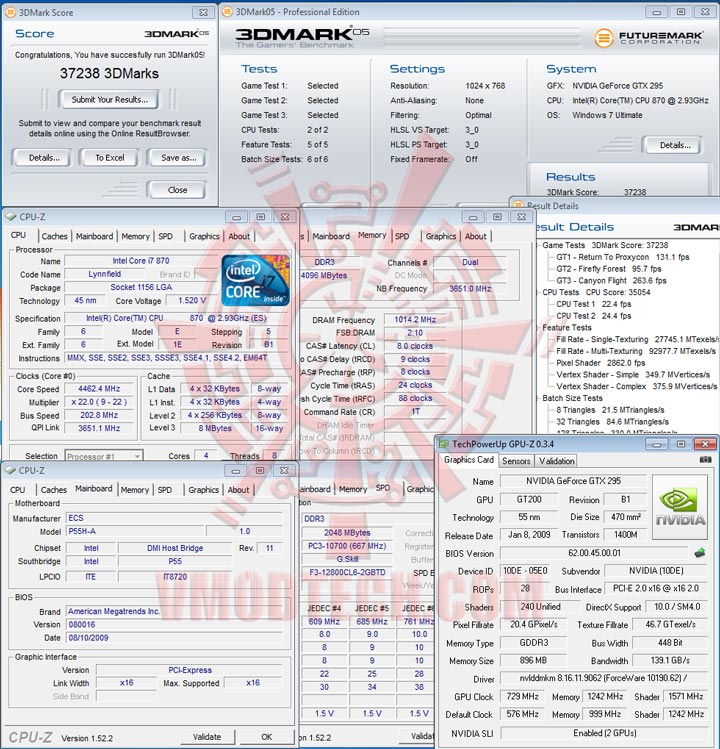720x749 pixels.
Task: Select Graphics Card tab in GPU-Z
Action: pyautogui.click(x=469, y=460)
